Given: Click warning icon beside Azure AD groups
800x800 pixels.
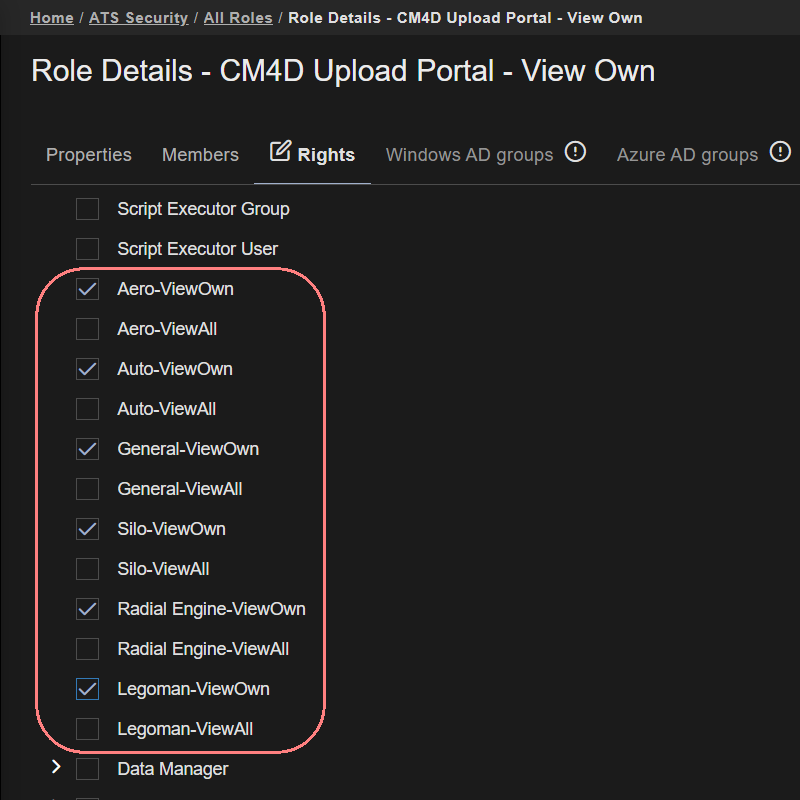Looking at the screenshot, I should (x=780, y=152).
